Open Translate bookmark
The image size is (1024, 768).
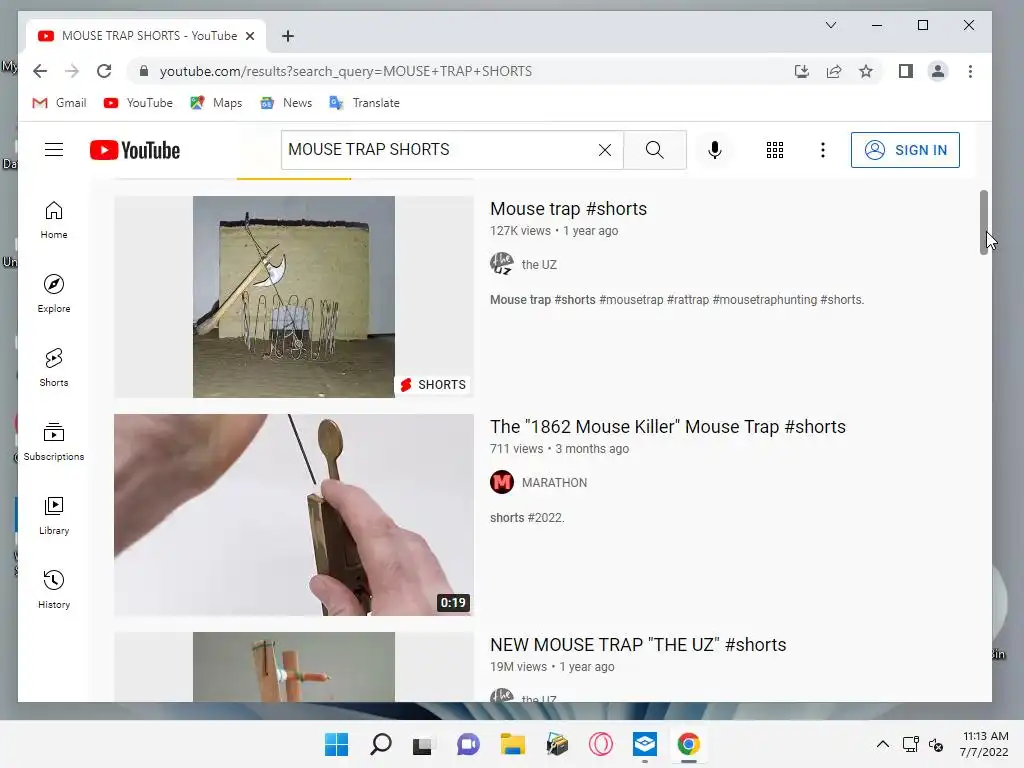coord(364,103)
